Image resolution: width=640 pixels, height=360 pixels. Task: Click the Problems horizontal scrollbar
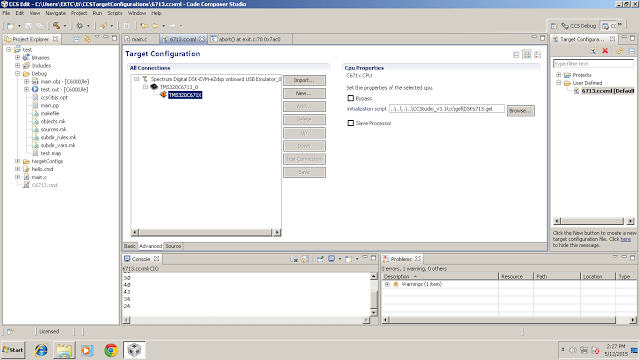[x=509, y=320]
